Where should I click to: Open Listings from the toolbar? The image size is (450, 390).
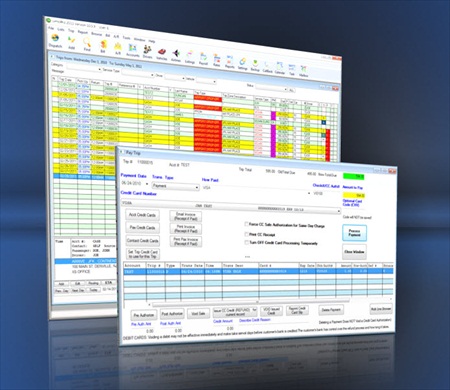click(x=190, y=57)
